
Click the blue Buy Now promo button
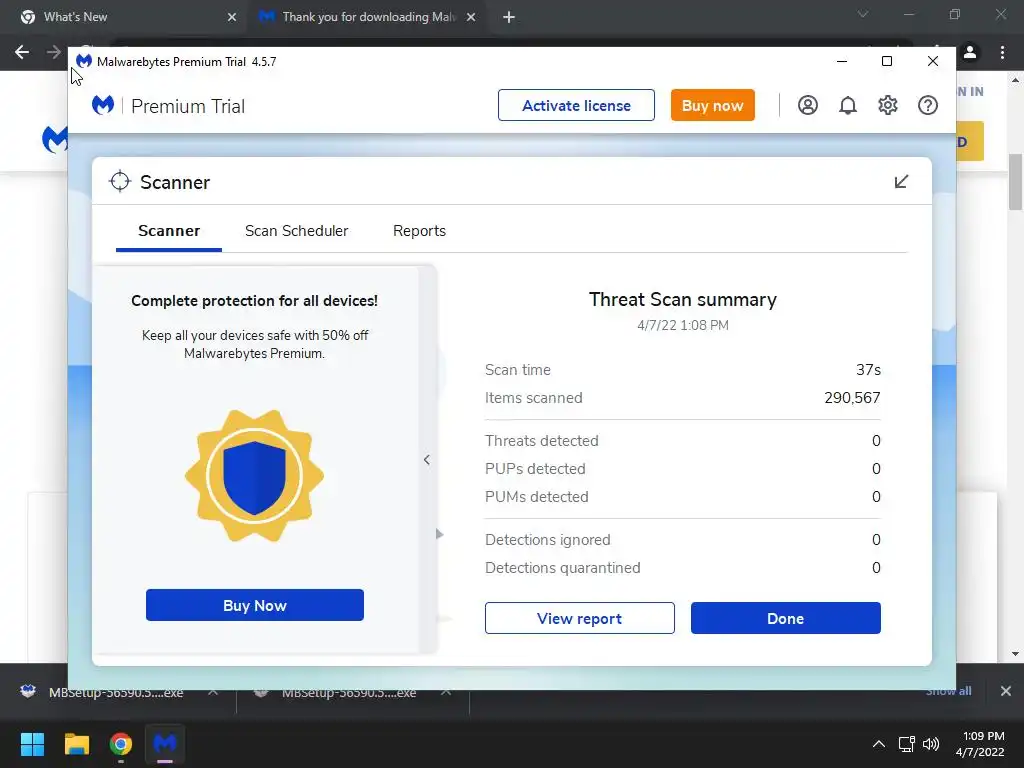[255, 605]
